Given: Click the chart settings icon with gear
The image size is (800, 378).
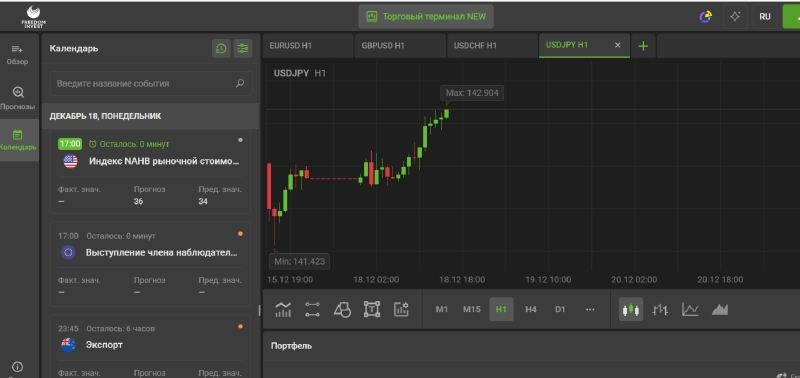Looking at the screenshot, I should pos(402,309).
